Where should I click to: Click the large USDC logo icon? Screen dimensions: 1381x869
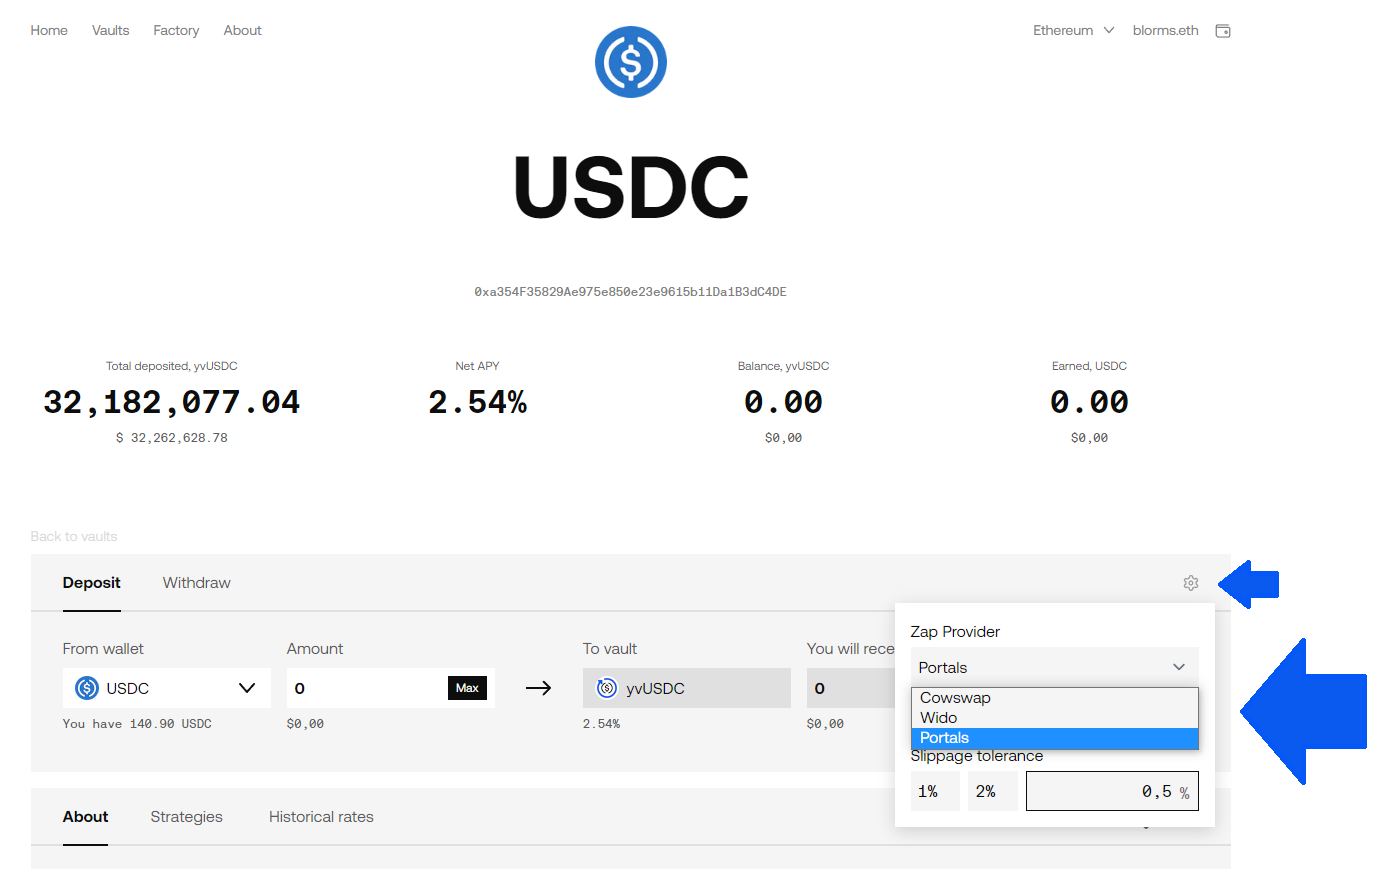click(630, 62)
